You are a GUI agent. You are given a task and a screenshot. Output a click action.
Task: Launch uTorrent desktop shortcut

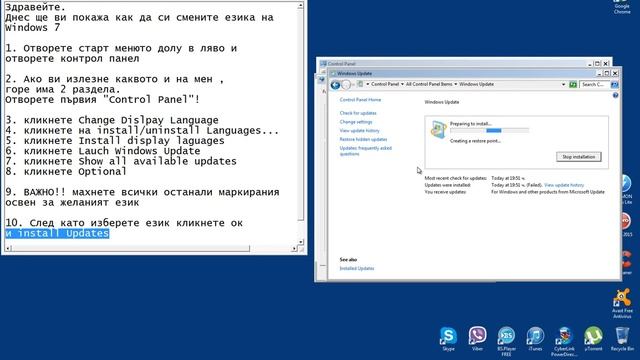point(593,339)
